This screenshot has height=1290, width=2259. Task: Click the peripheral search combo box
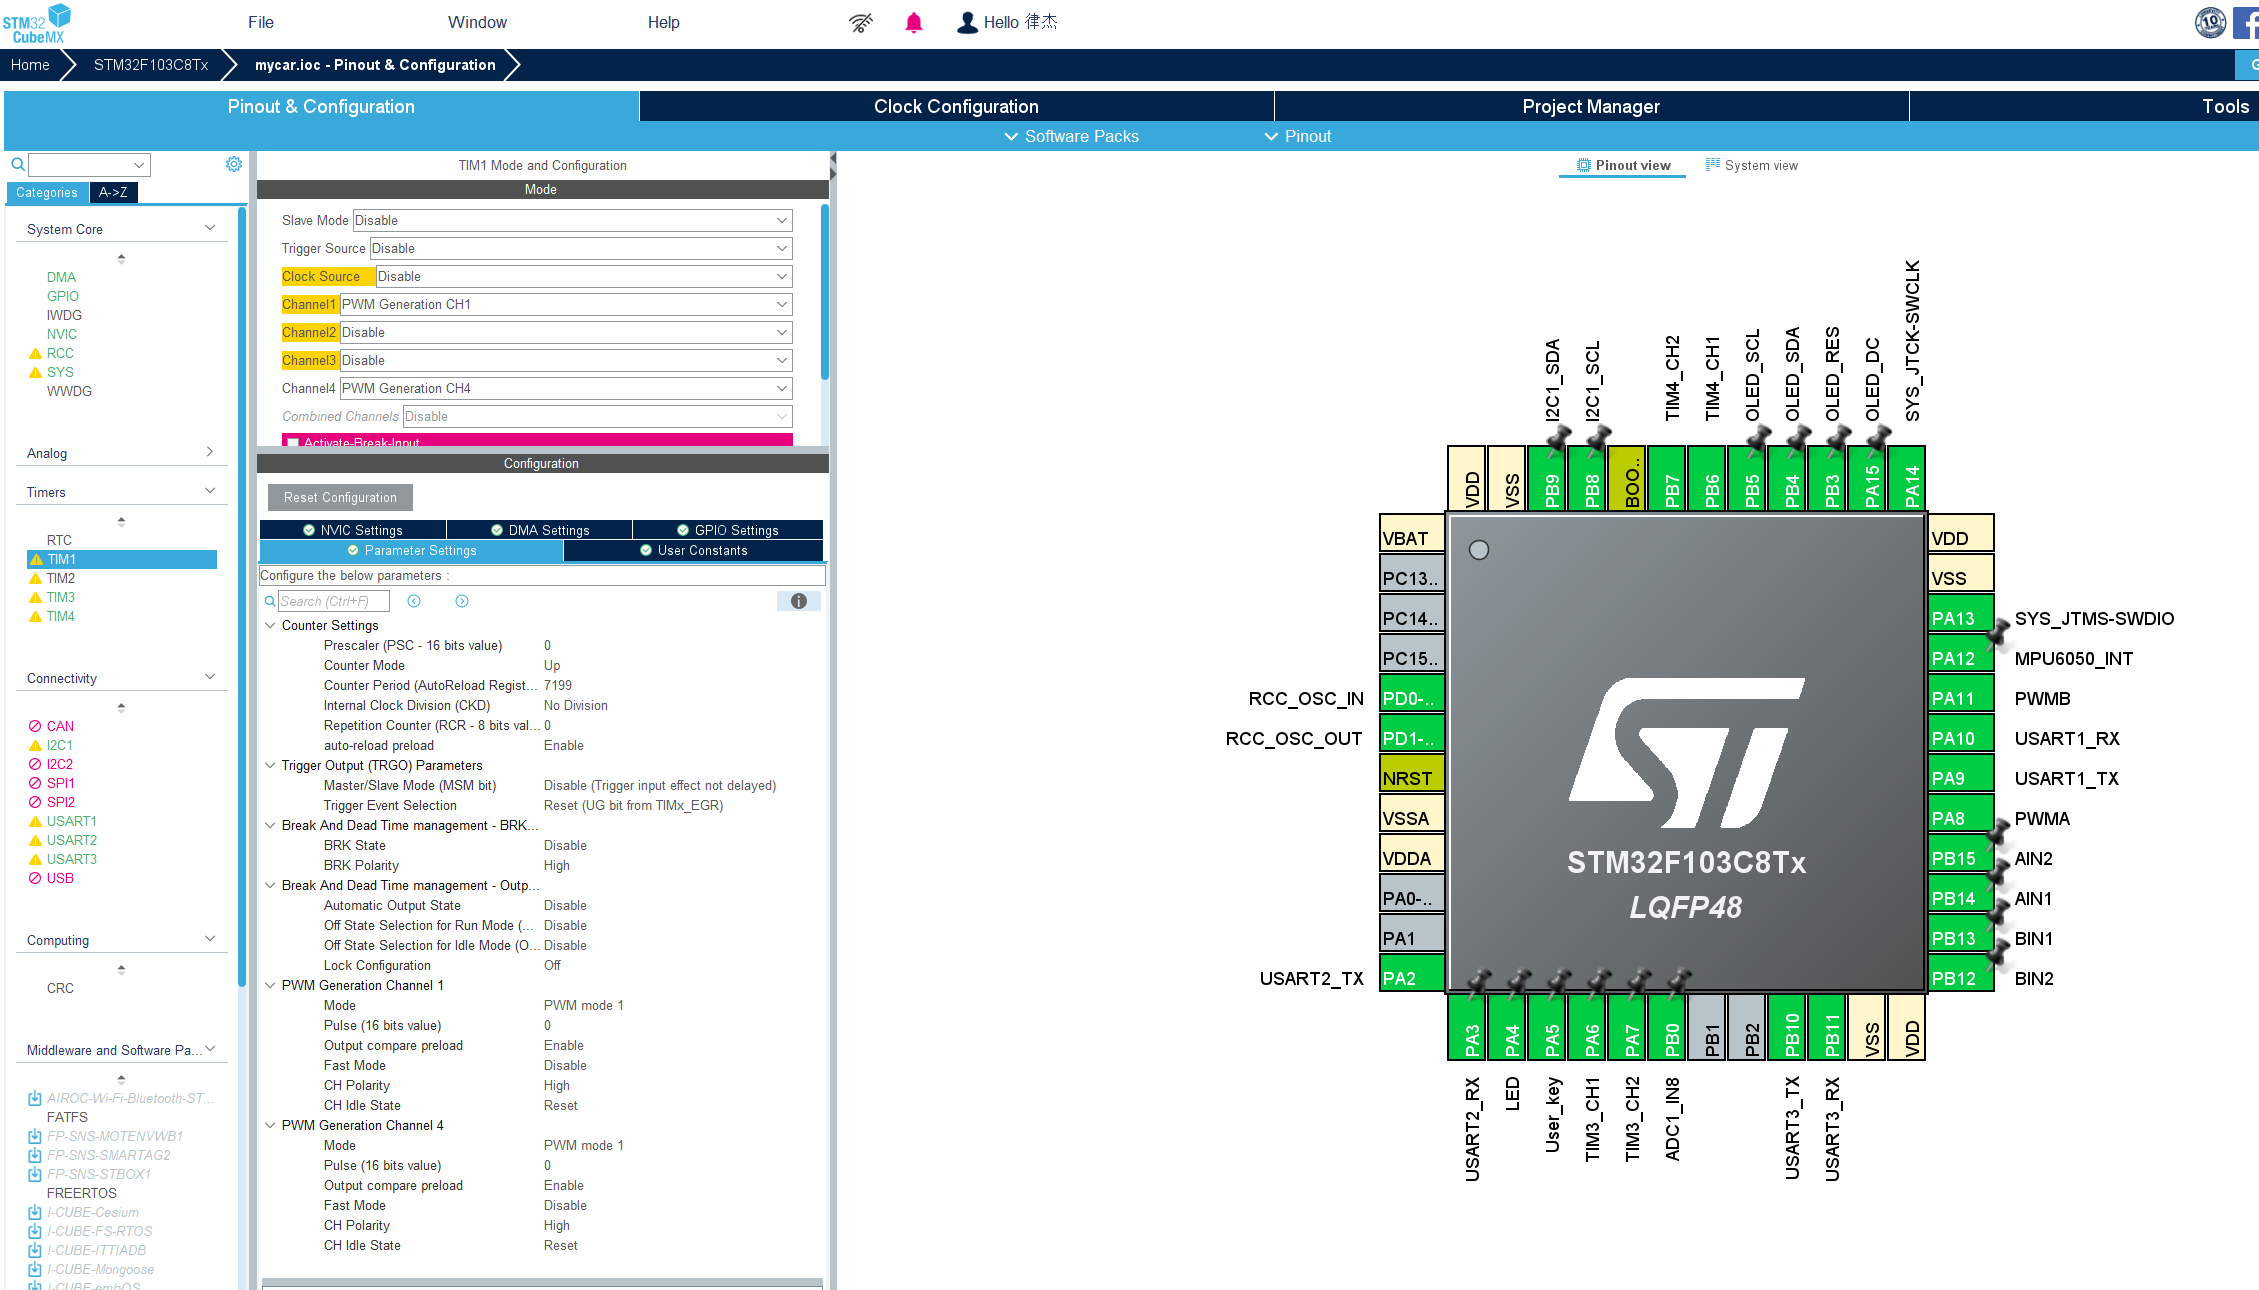coord(89,164)
